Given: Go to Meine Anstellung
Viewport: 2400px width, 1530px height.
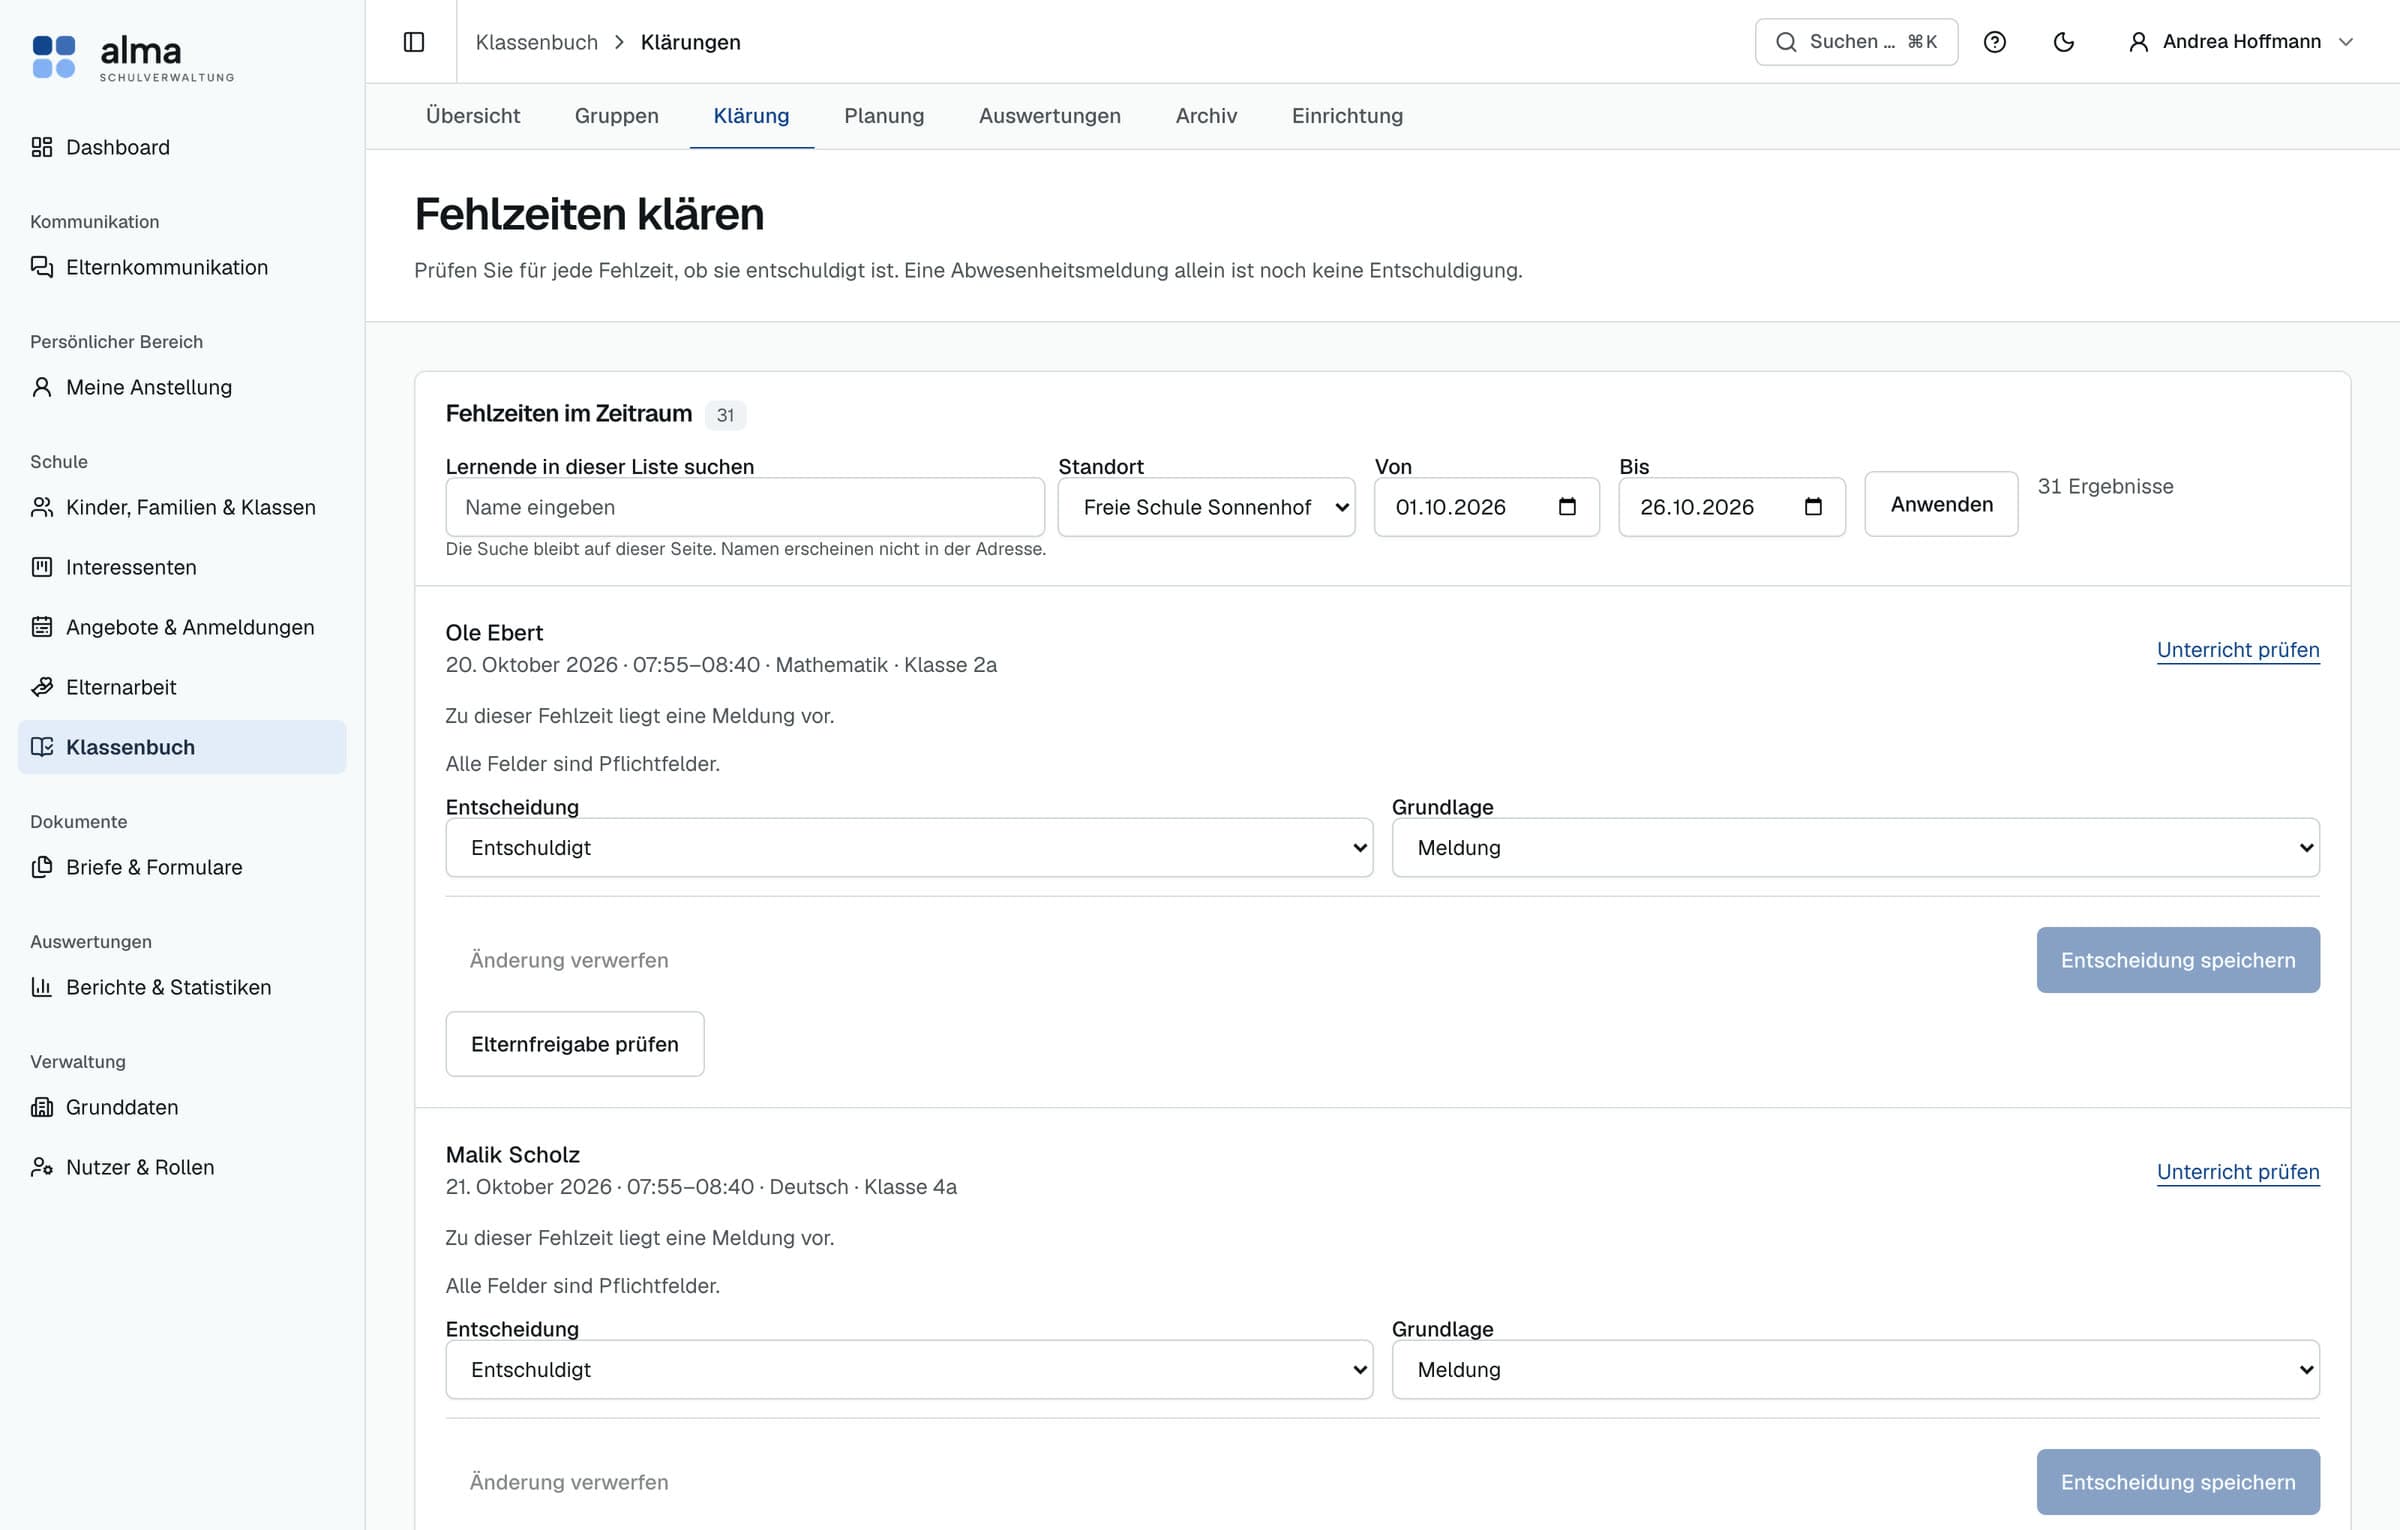Looking at the screenshot, I should point(182,387).
